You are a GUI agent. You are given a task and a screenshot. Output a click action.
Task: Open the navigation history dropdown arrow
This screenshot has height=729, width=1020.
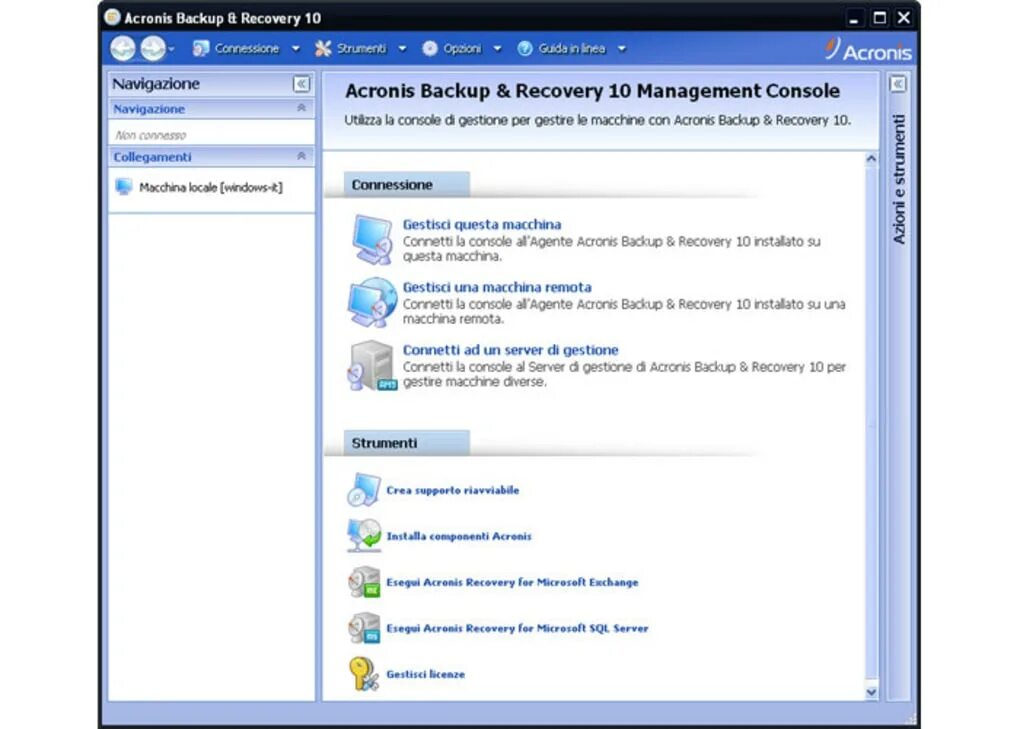[172, 49]
